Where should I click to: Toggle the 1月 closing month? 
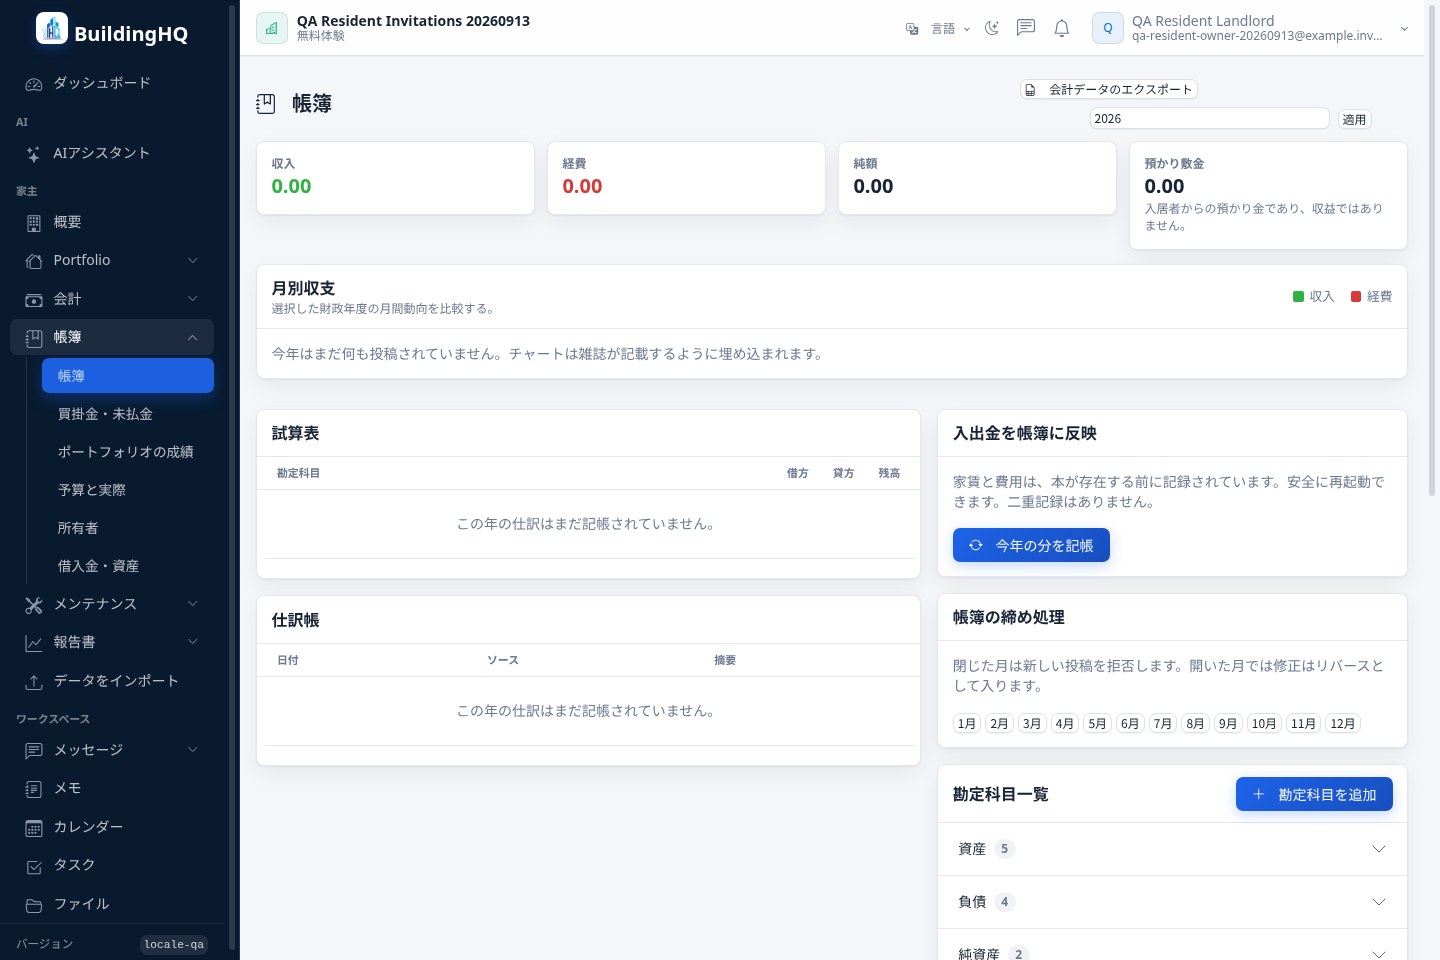(x=966, y=723)
